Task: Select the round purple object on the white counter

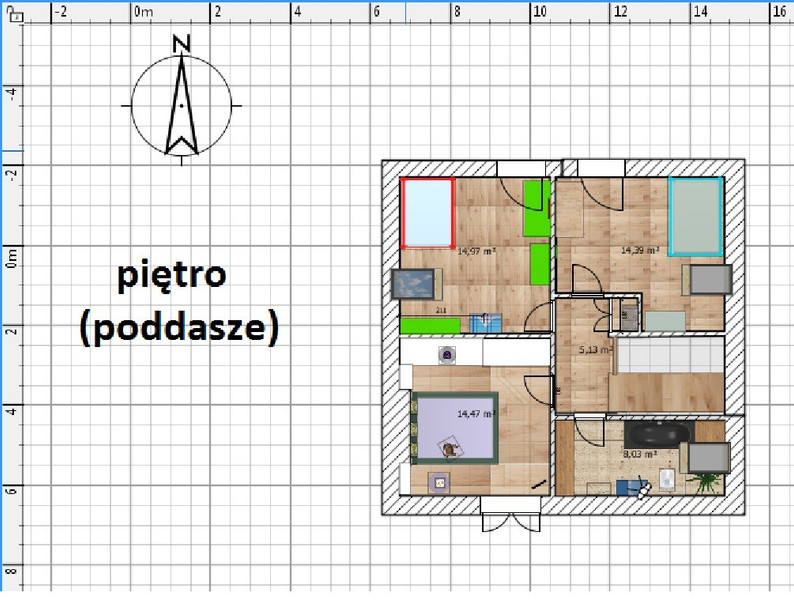Action: coord(445,353)
